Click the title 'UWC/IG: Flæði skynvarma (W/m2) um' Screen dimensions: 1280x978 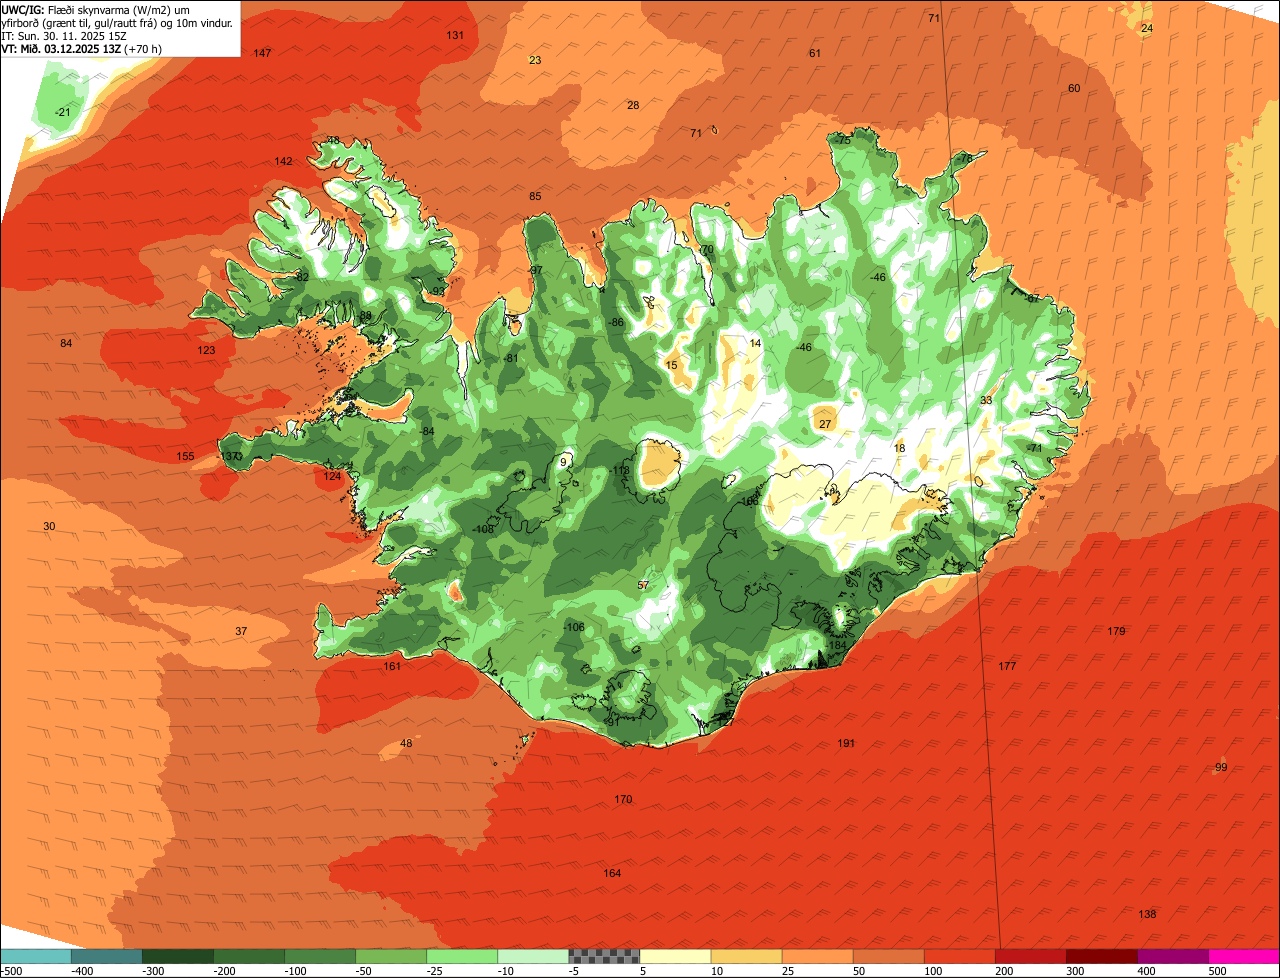point(96,9)
